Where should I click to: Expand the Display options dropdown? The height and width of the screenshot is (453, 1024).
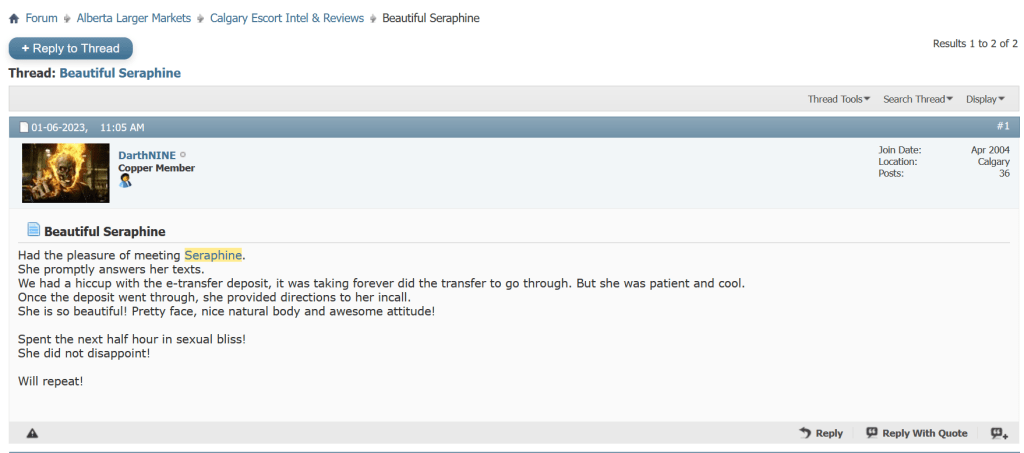[985, 99]
